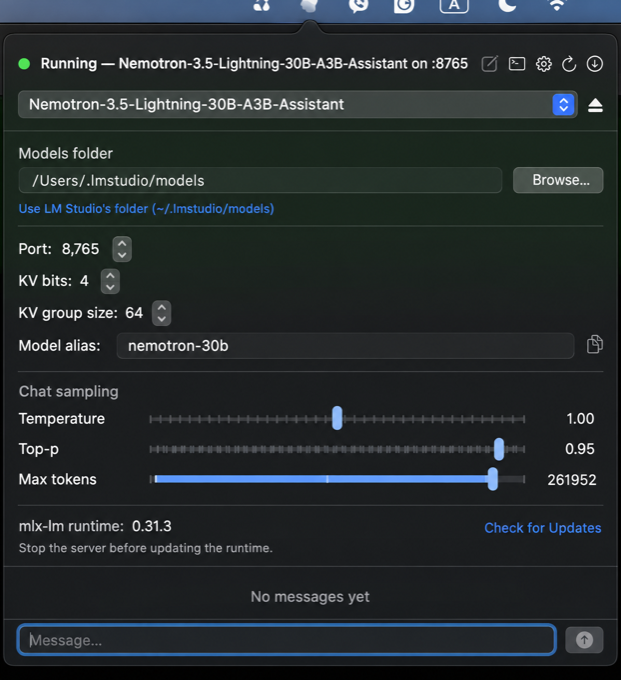Increase KV group size with up arrow
The width and height of the screenshot is (621, 680).
[161, 307]
